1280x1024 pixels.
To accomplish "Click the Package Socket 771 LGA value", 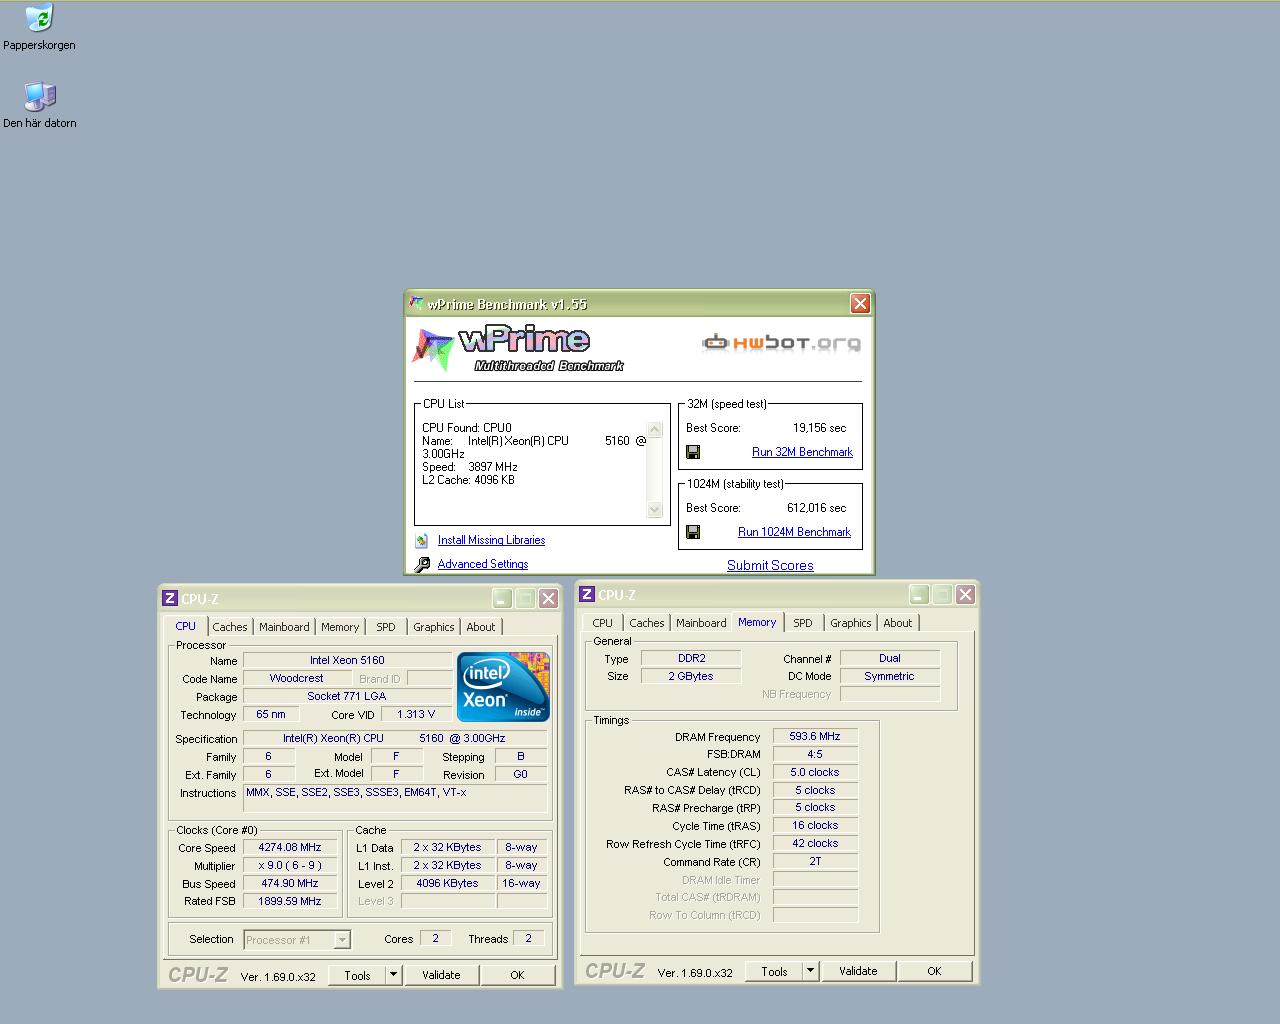I will pos(347,696).
